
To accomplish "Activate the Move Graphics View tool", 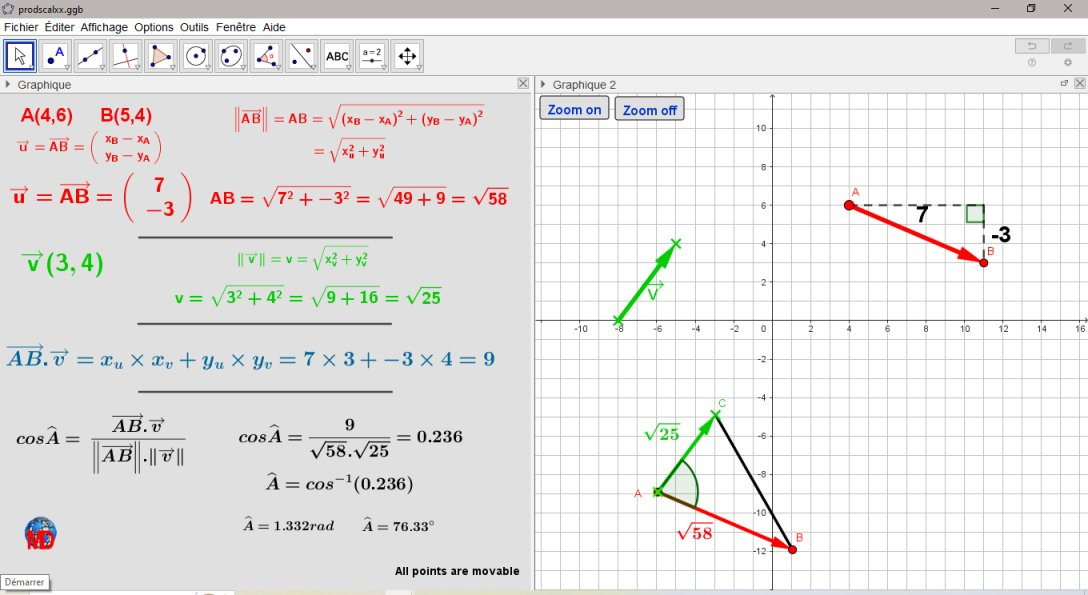I will 407,56.
